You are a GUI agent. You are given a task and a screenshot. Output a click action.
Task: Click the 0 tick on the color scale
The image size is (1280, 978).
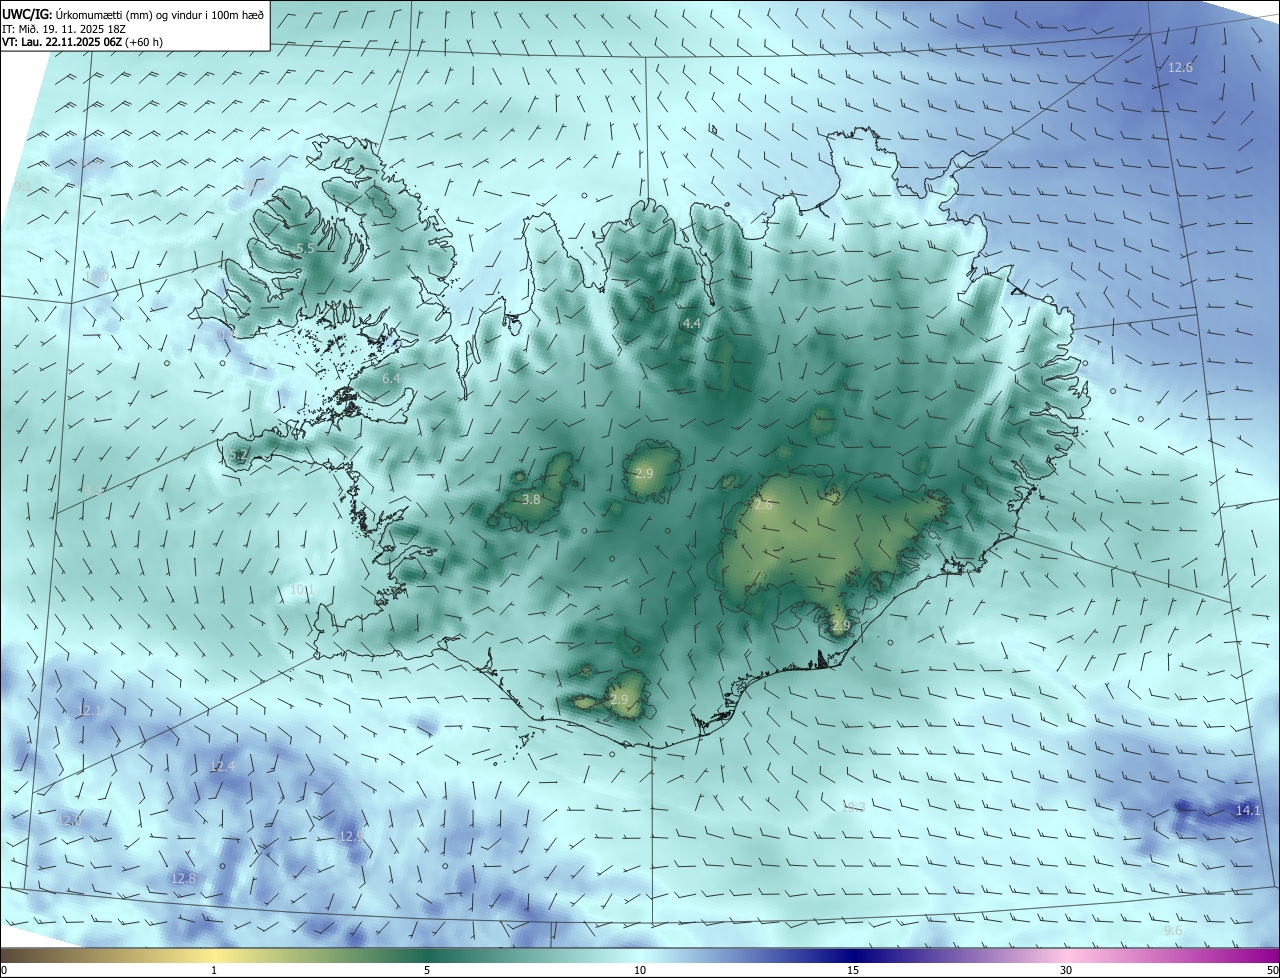coord(4,970)
